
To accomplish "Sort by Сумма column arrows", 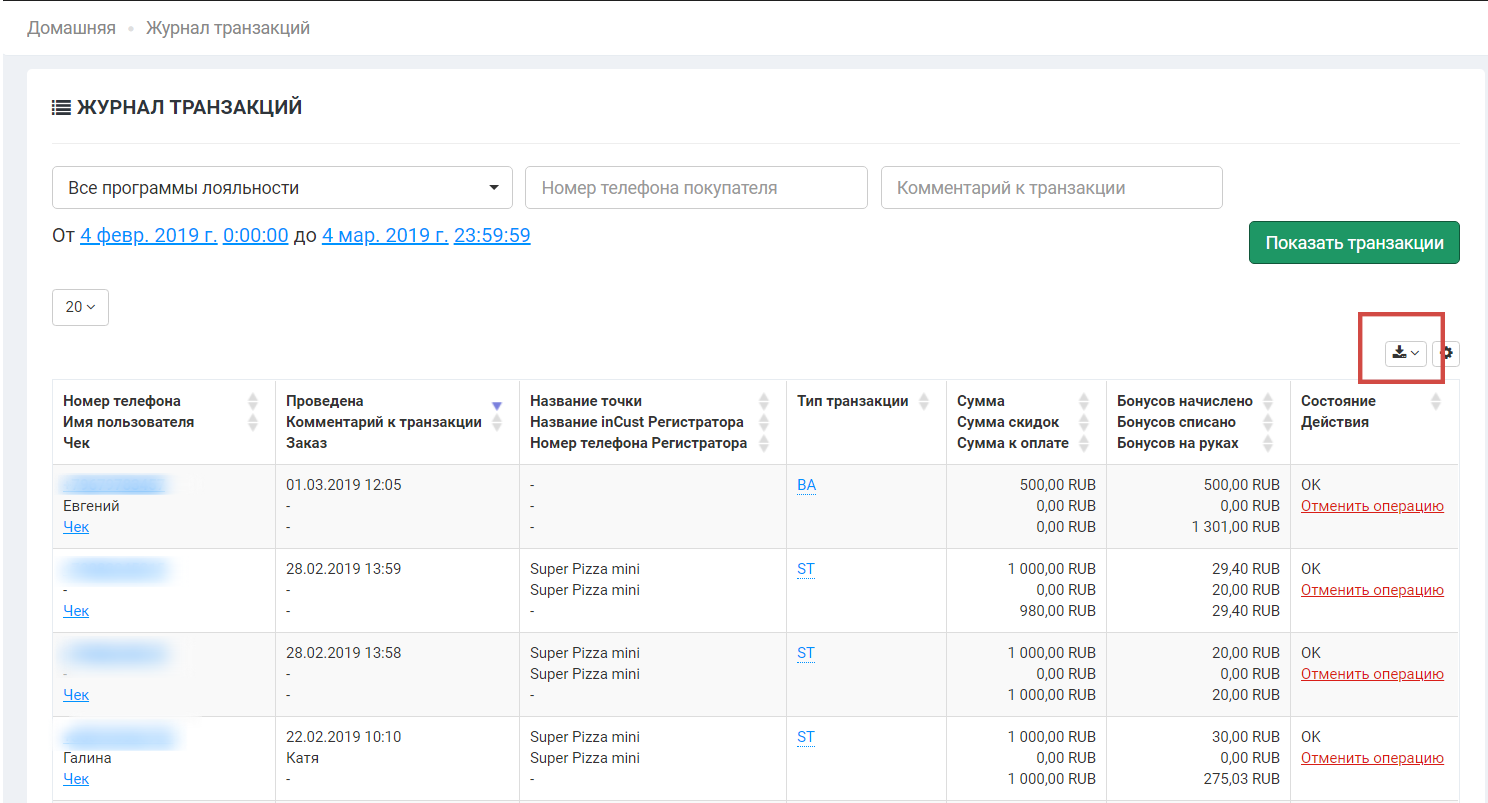I will 1084,401.
